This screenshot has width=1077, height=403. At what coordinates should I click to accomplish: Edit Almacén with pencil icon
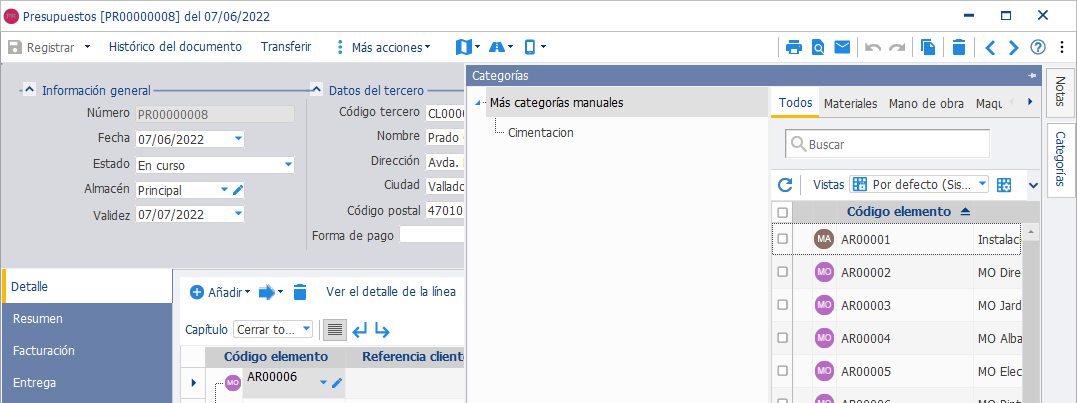[238, 190]
